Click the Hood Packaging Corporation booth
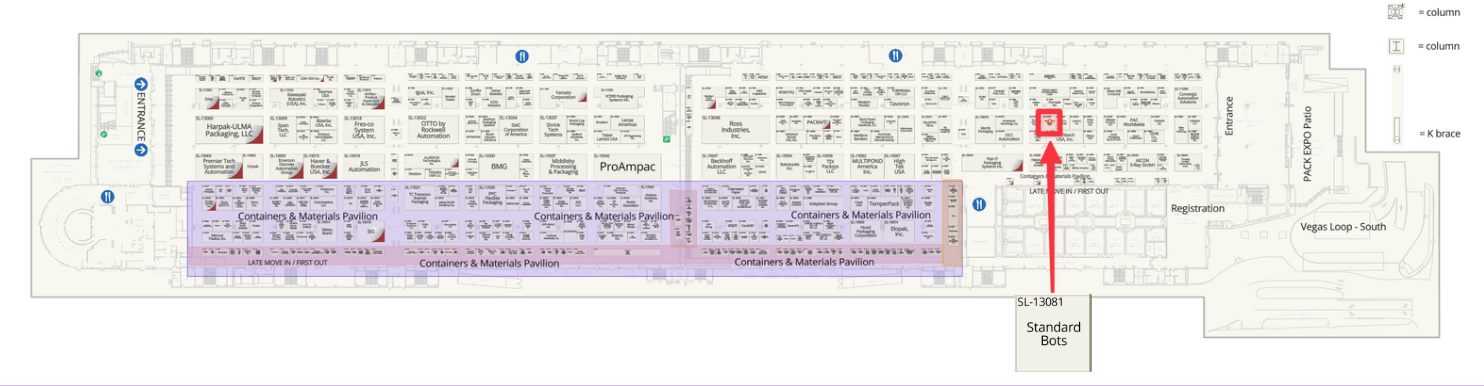The image size is (1484, 386). coord(866,232)
